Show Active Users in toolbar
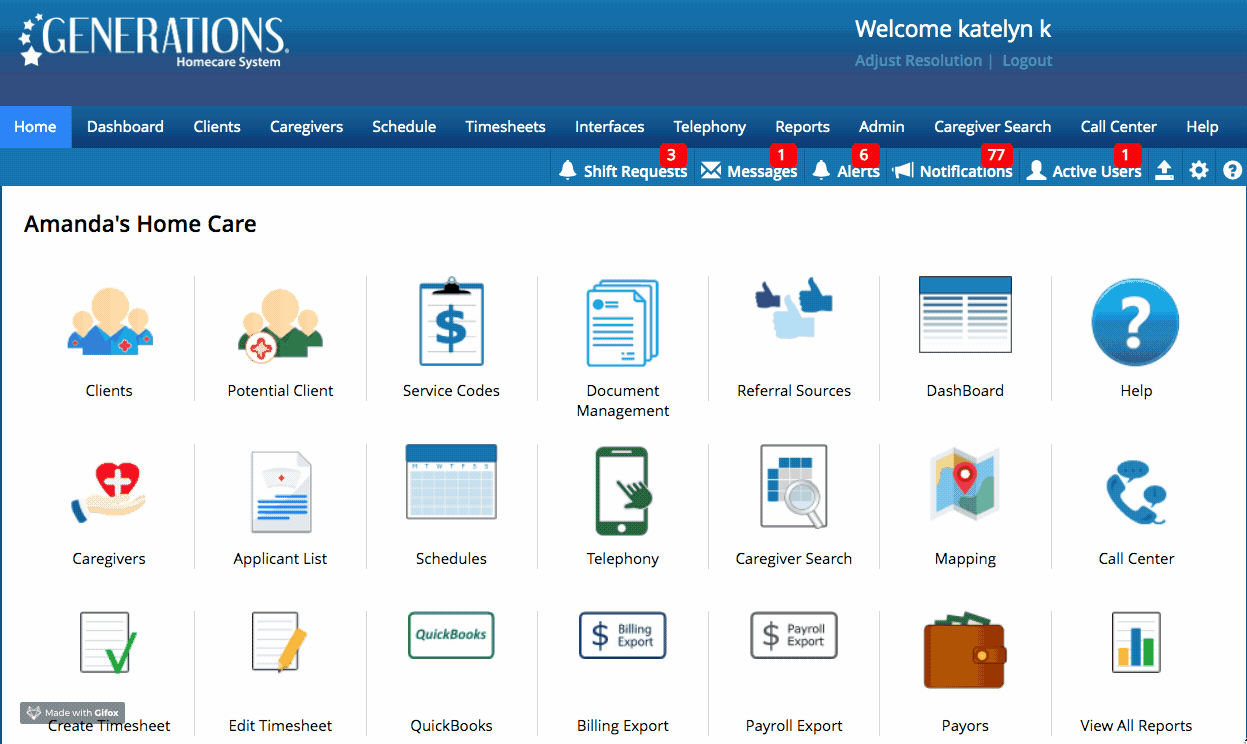Image resolution: width=1247 pixels, height=744 pixels. point(1084,170)
